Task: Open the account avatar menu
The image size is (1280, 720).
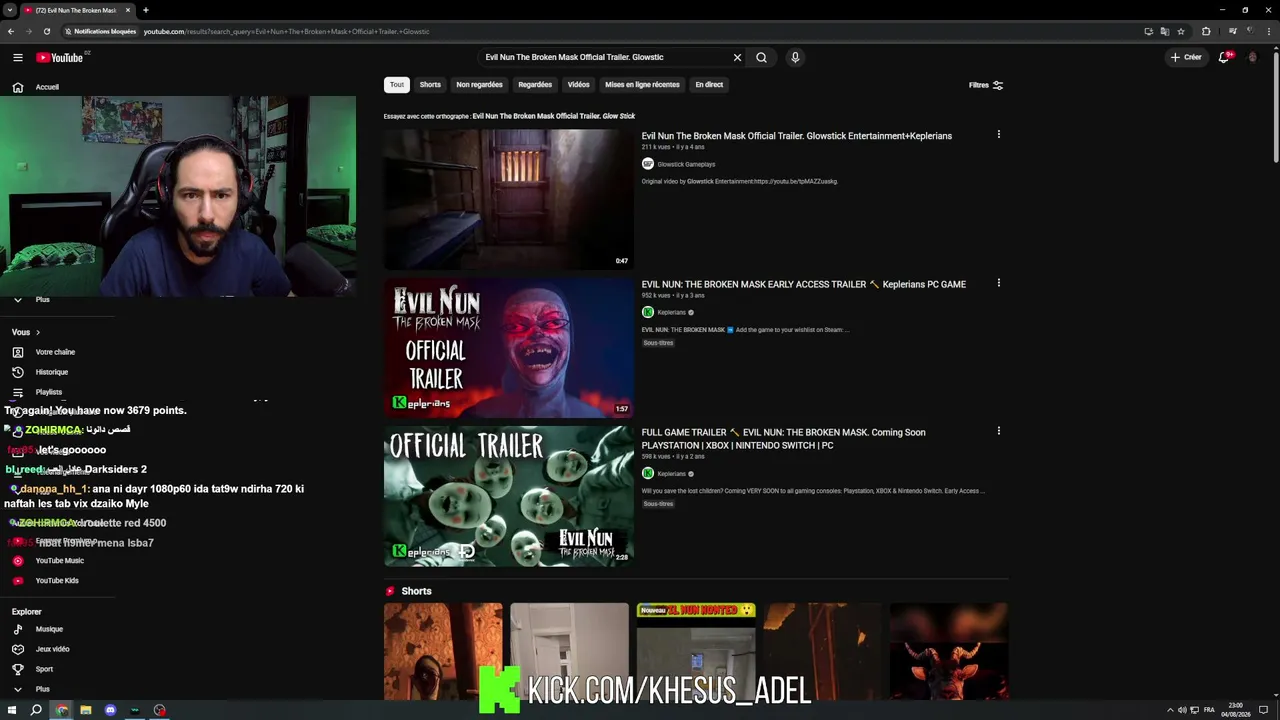Action: pyautogui.click(x=1252, y=58)
